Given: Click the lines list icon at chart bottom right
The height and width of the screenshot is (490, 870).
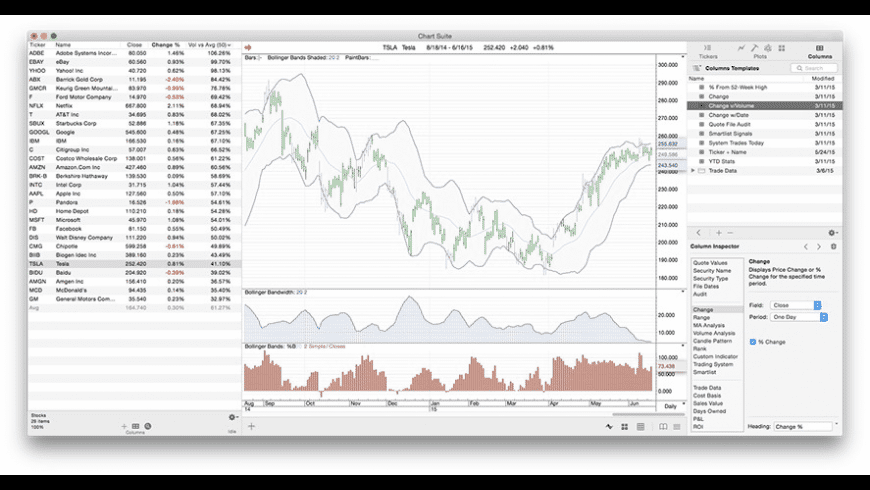Looking at the screenshot, I should pos(677,427).
